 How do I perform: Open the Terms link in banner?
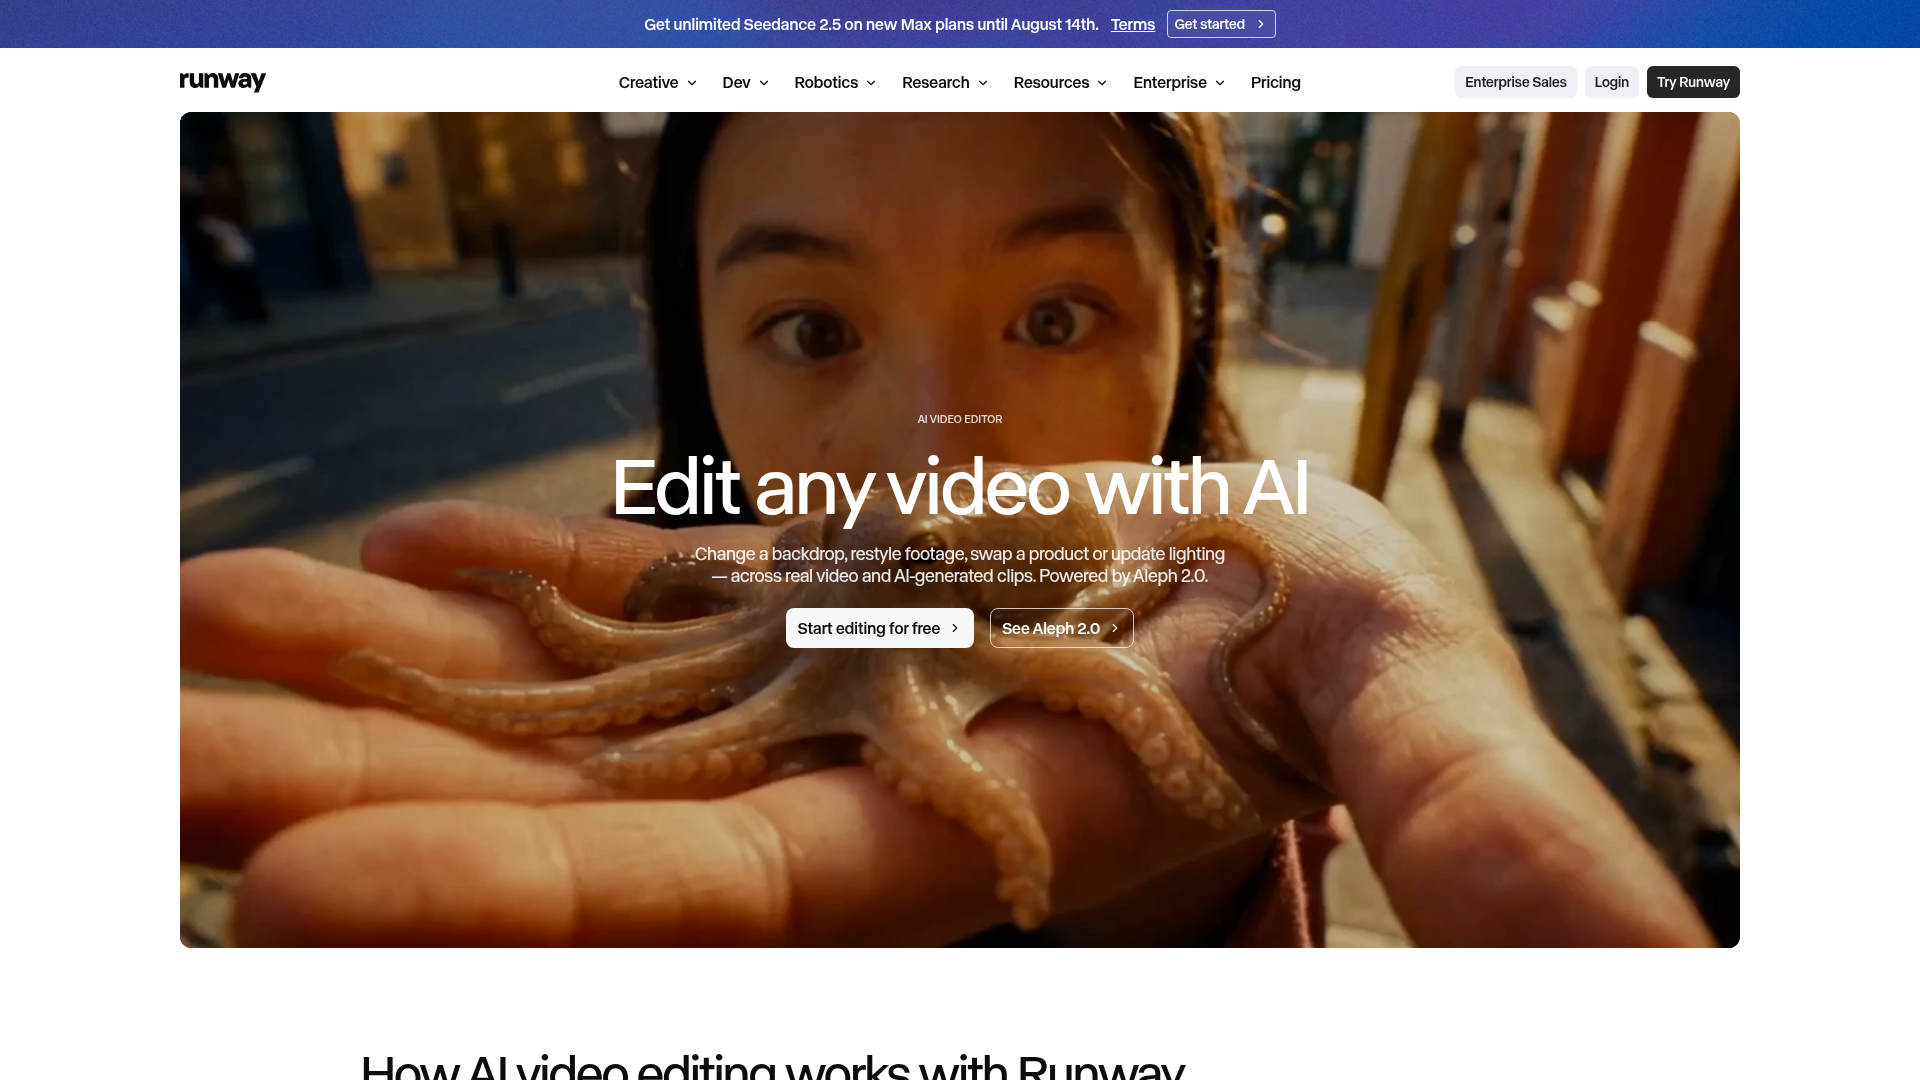1132,24
